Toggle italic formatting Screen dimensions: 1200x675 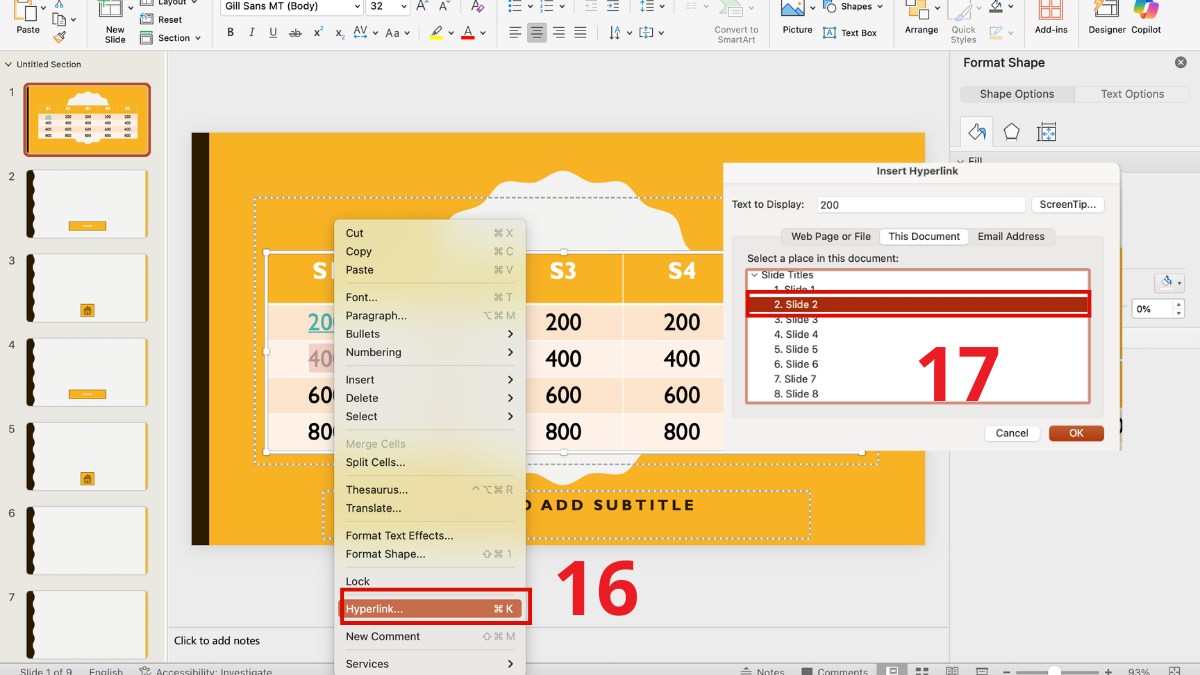252,33
